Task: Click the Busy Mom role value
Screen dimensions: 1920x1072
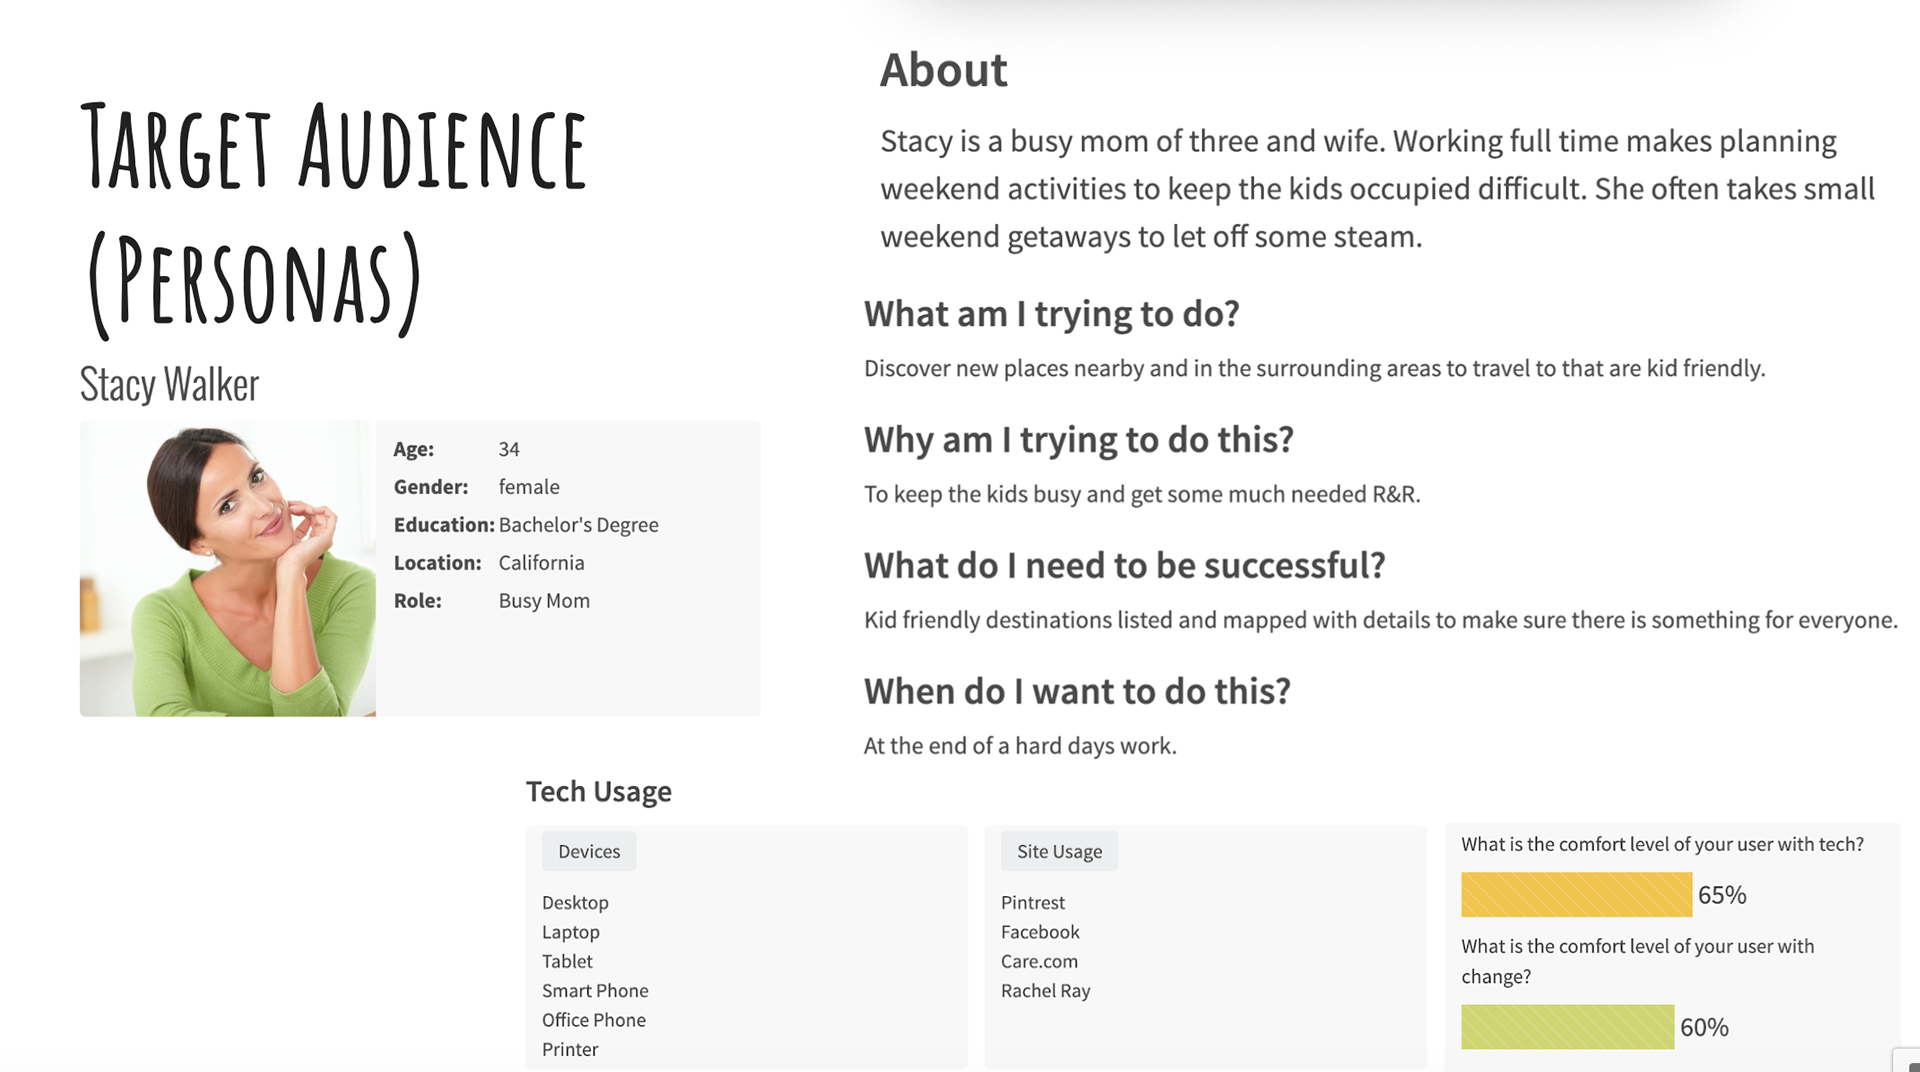Action: (x=544, y=601)
